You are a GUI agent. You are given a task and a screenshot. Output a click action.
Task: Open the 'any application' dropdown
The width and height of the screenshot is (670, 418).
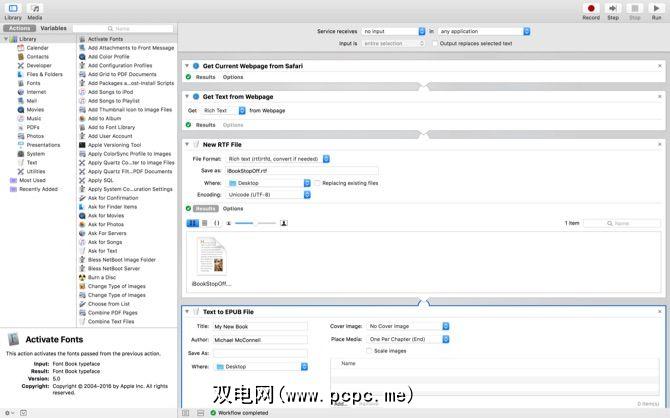pyautogui.click(x=484, y=31)
